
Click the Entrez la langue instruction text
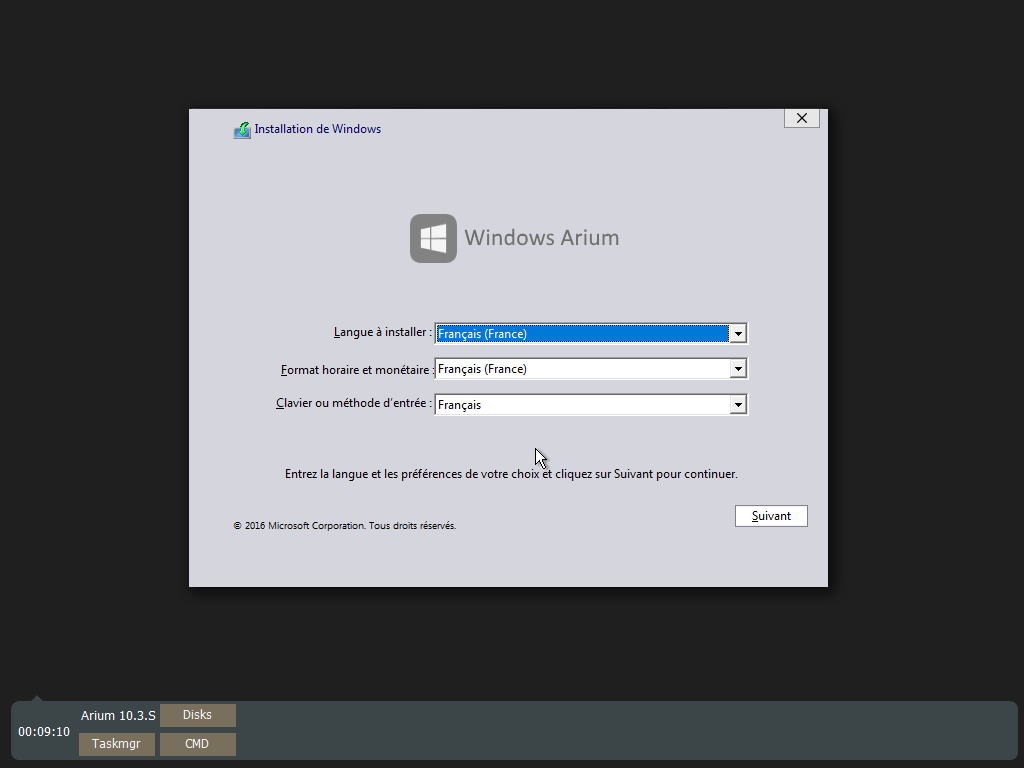click(x=511, y=474)
